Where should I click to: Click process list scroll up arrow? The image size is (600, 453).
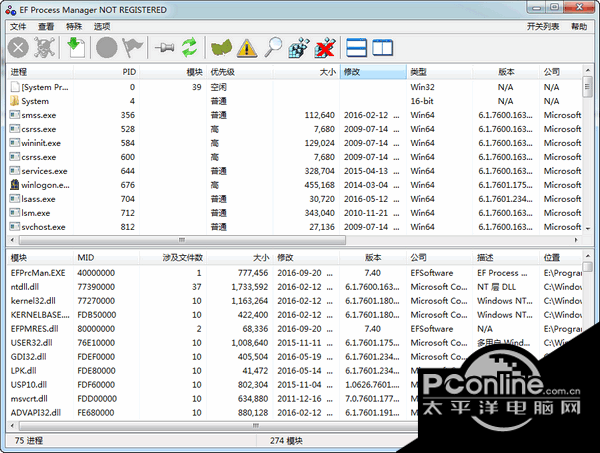tap(587, 70)
